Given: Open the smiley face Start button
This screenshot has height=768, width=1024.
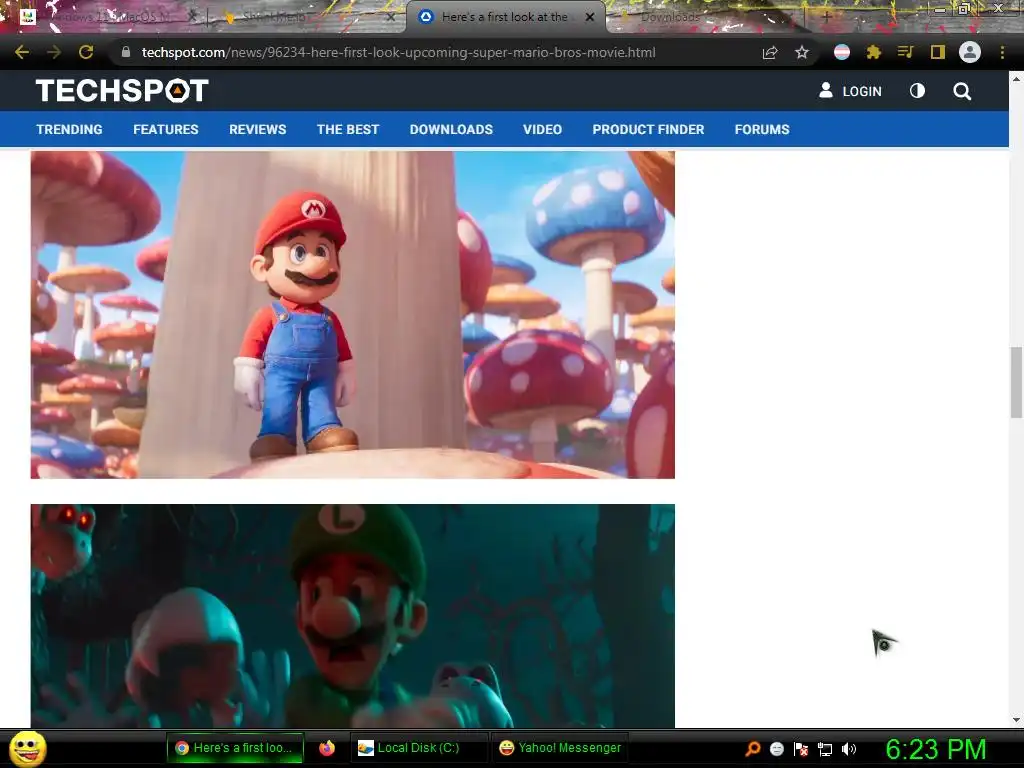Looking at the screenshot, I should click(27, 748).
